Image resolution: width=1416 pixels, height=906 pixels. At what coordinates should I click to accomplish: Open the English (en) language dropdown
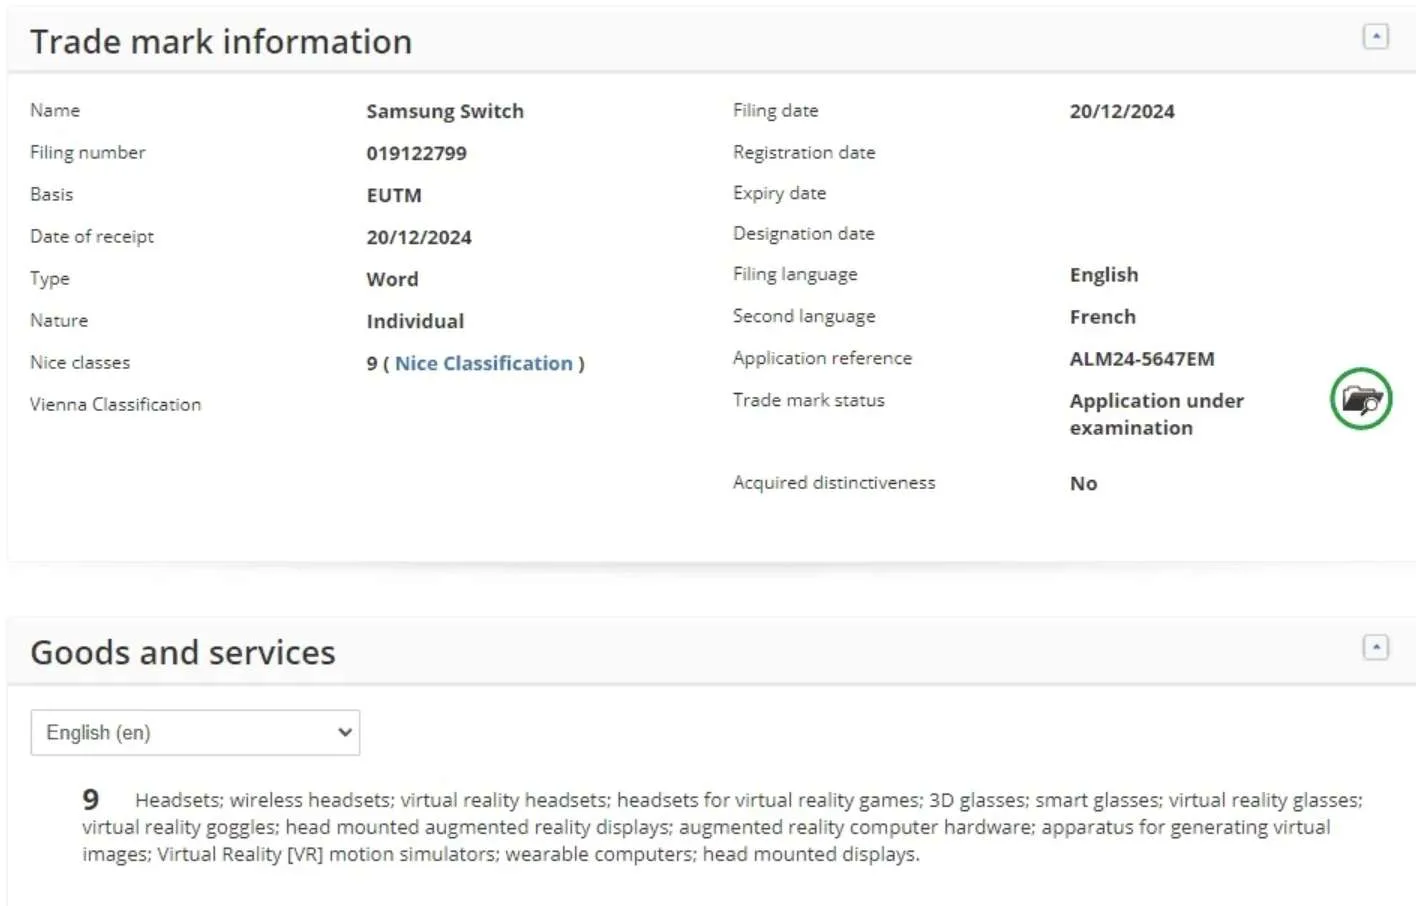pos(195,733)
